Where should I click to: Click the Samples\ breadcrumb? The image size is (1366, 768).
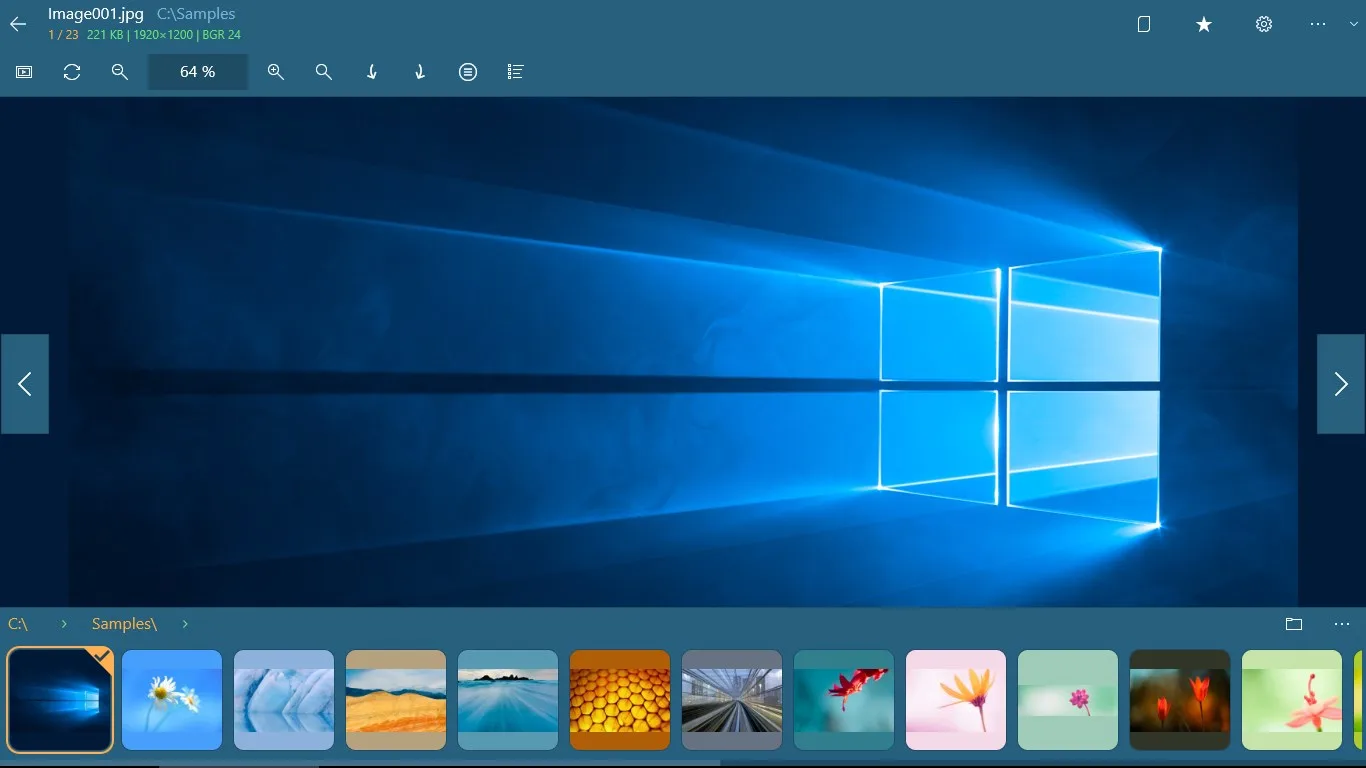[124, 624]
